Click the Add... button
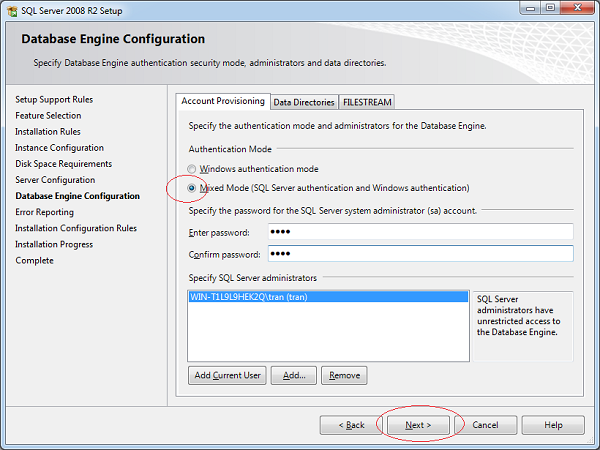The width and height of the screenshot is (600, 450). click(294, 375)
